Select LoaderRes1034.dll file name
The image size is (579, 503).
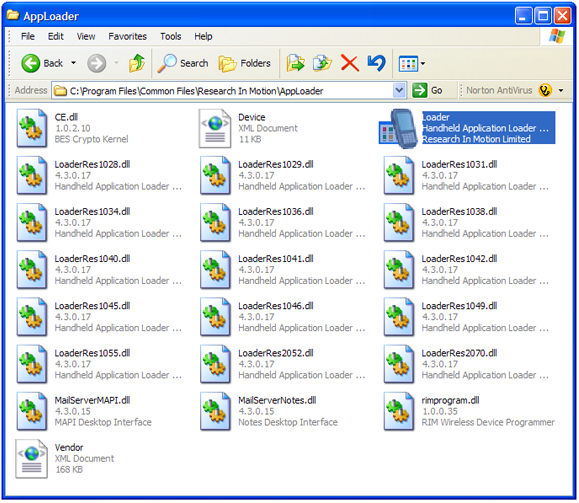click(x=92, y=212)
